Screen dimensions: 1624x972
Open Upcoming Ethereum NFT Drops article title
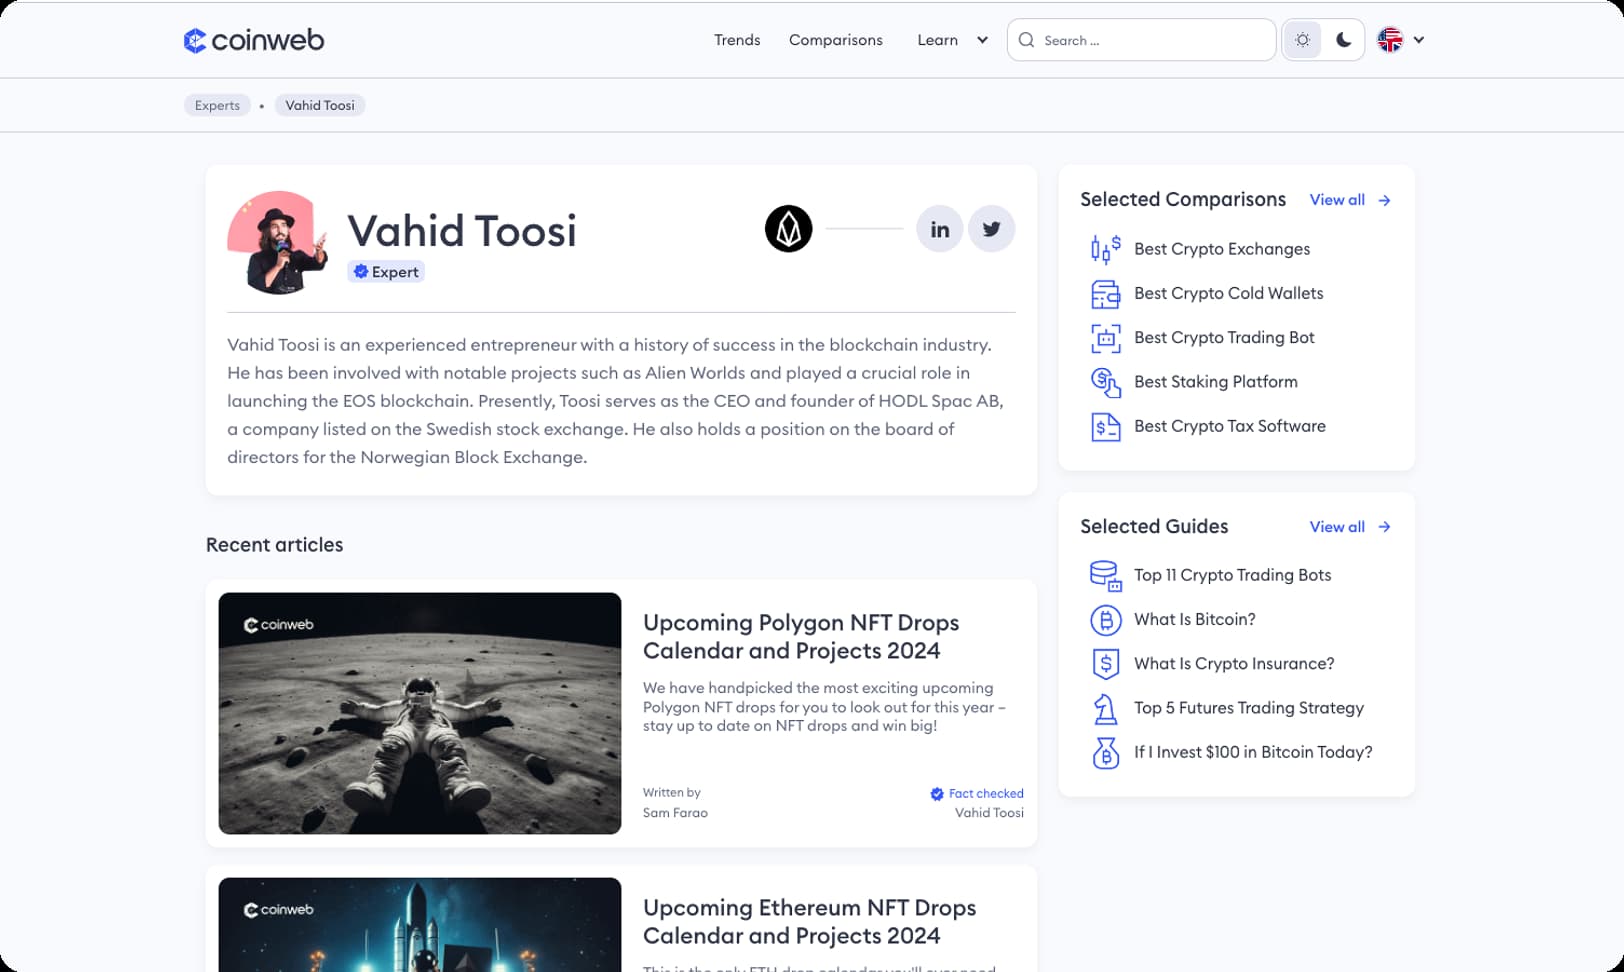pyautogui.click(x=809, y=921)
